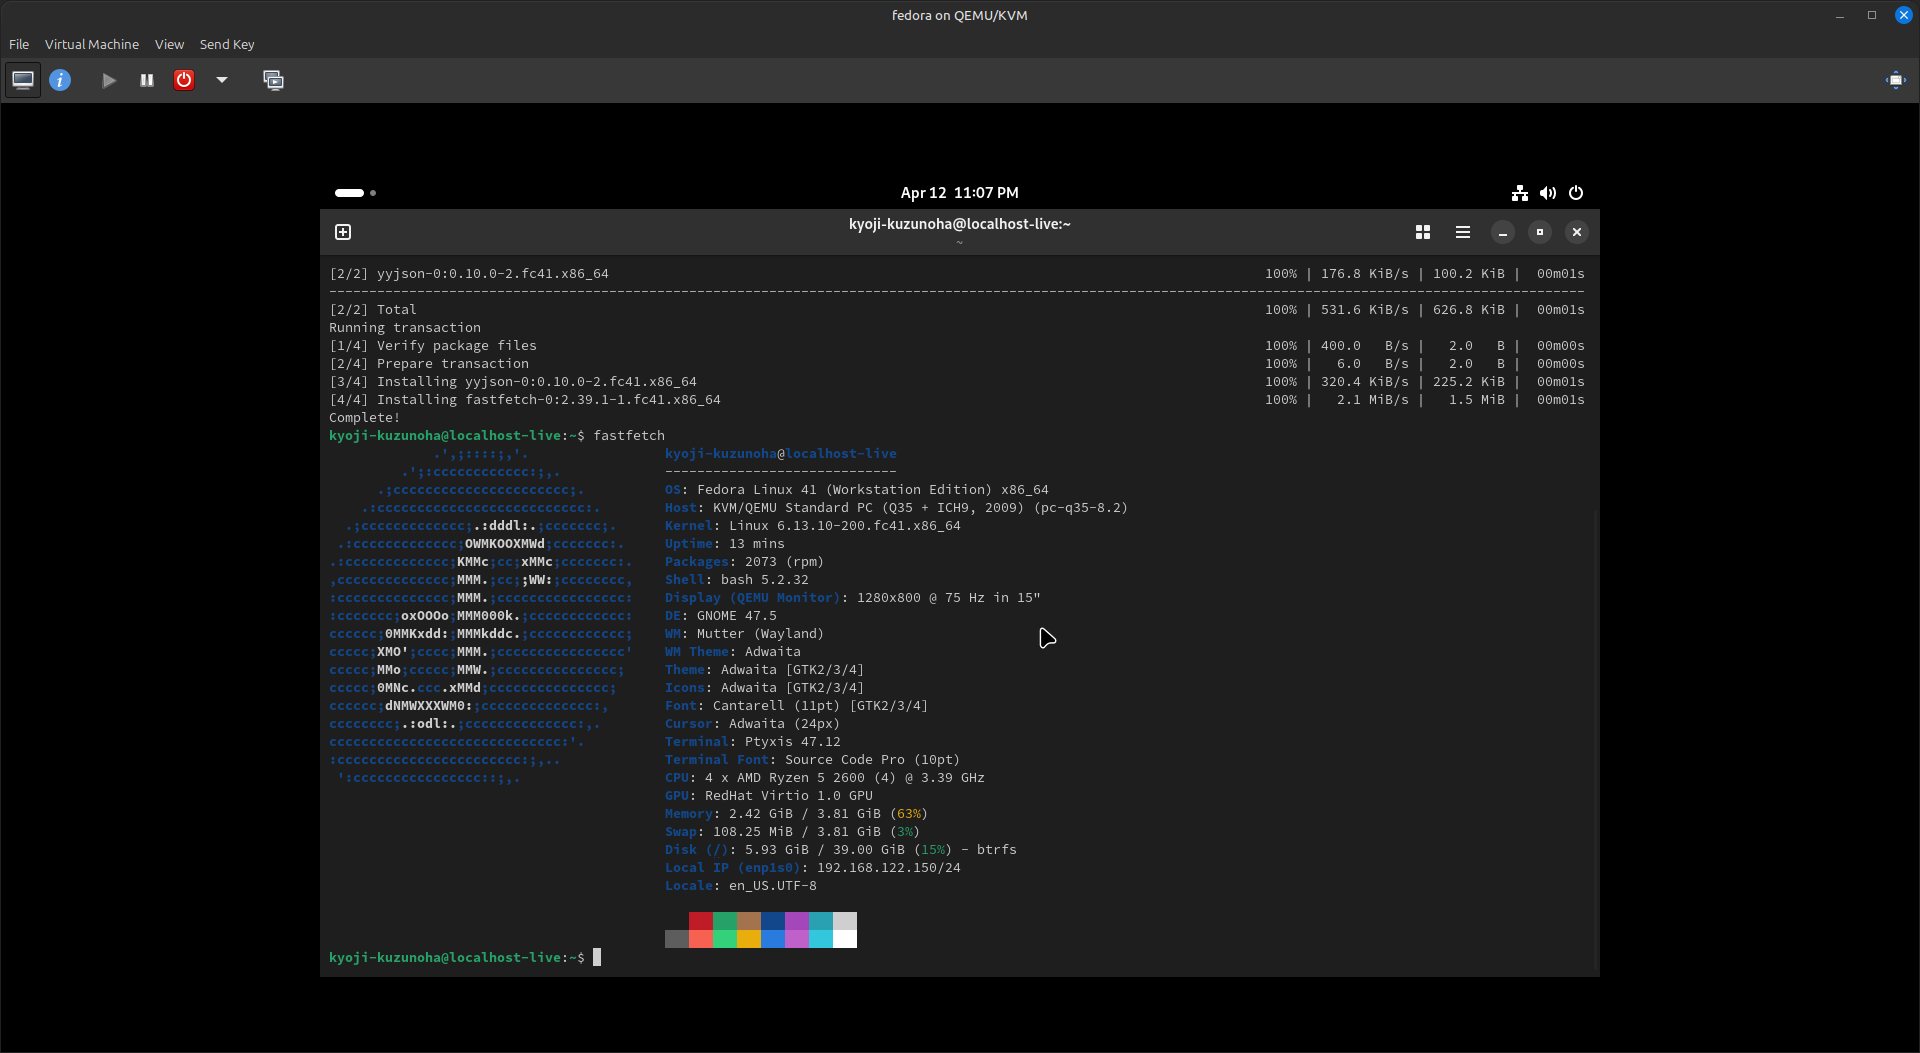Click 'Mutter (Wayland)' WM value

(x=761, y=634)
